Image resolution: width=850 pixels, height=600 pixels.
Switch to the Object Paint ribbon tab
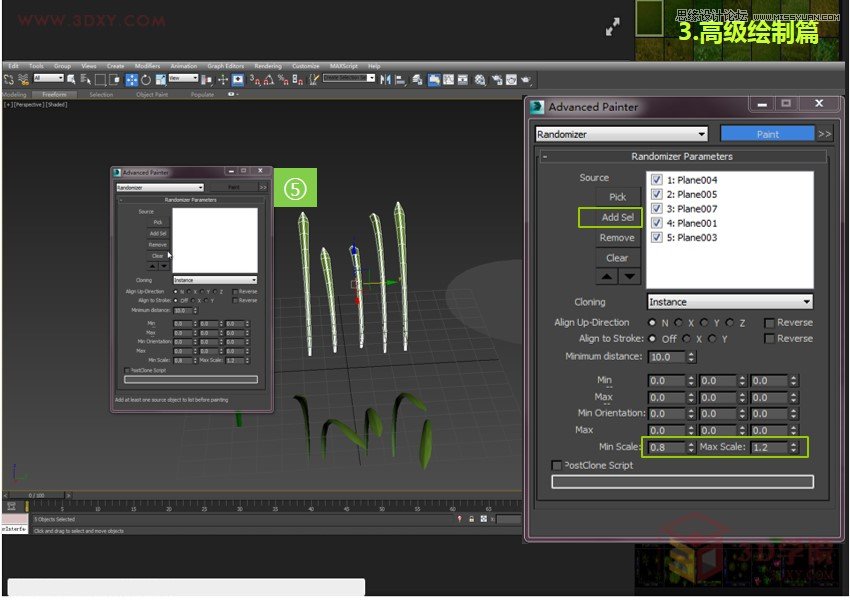(151, 95)
